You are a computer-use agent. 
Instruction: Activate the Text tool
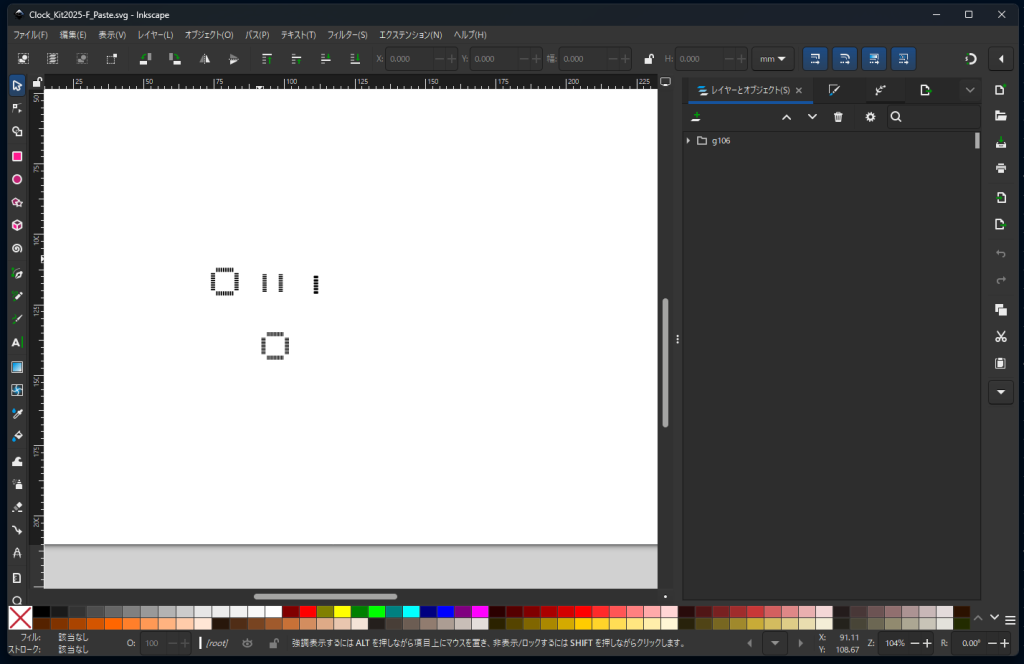(17, 342)
